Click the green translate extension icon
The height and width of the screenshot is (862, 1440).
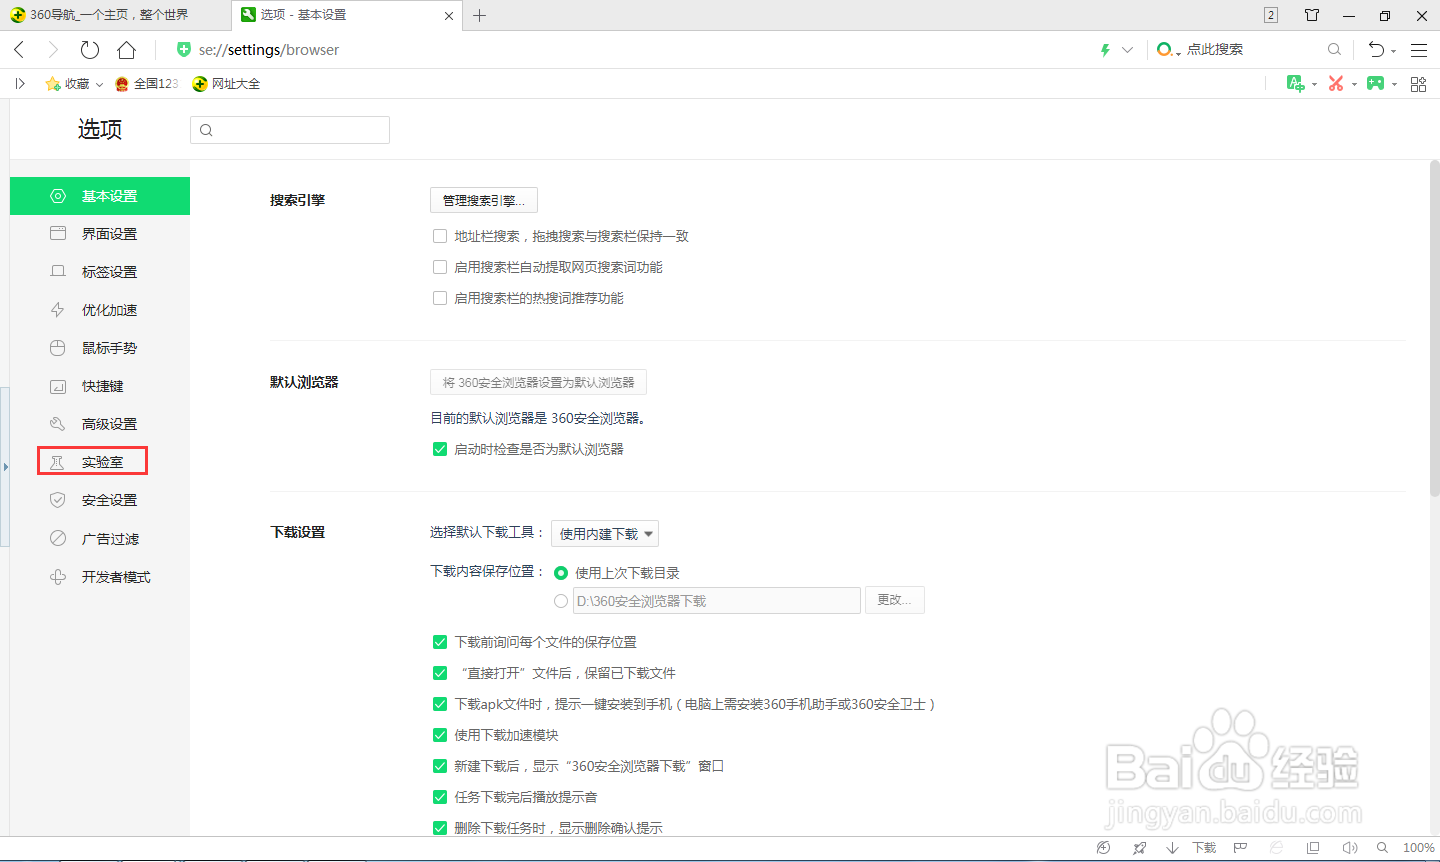click(1295, 84)
